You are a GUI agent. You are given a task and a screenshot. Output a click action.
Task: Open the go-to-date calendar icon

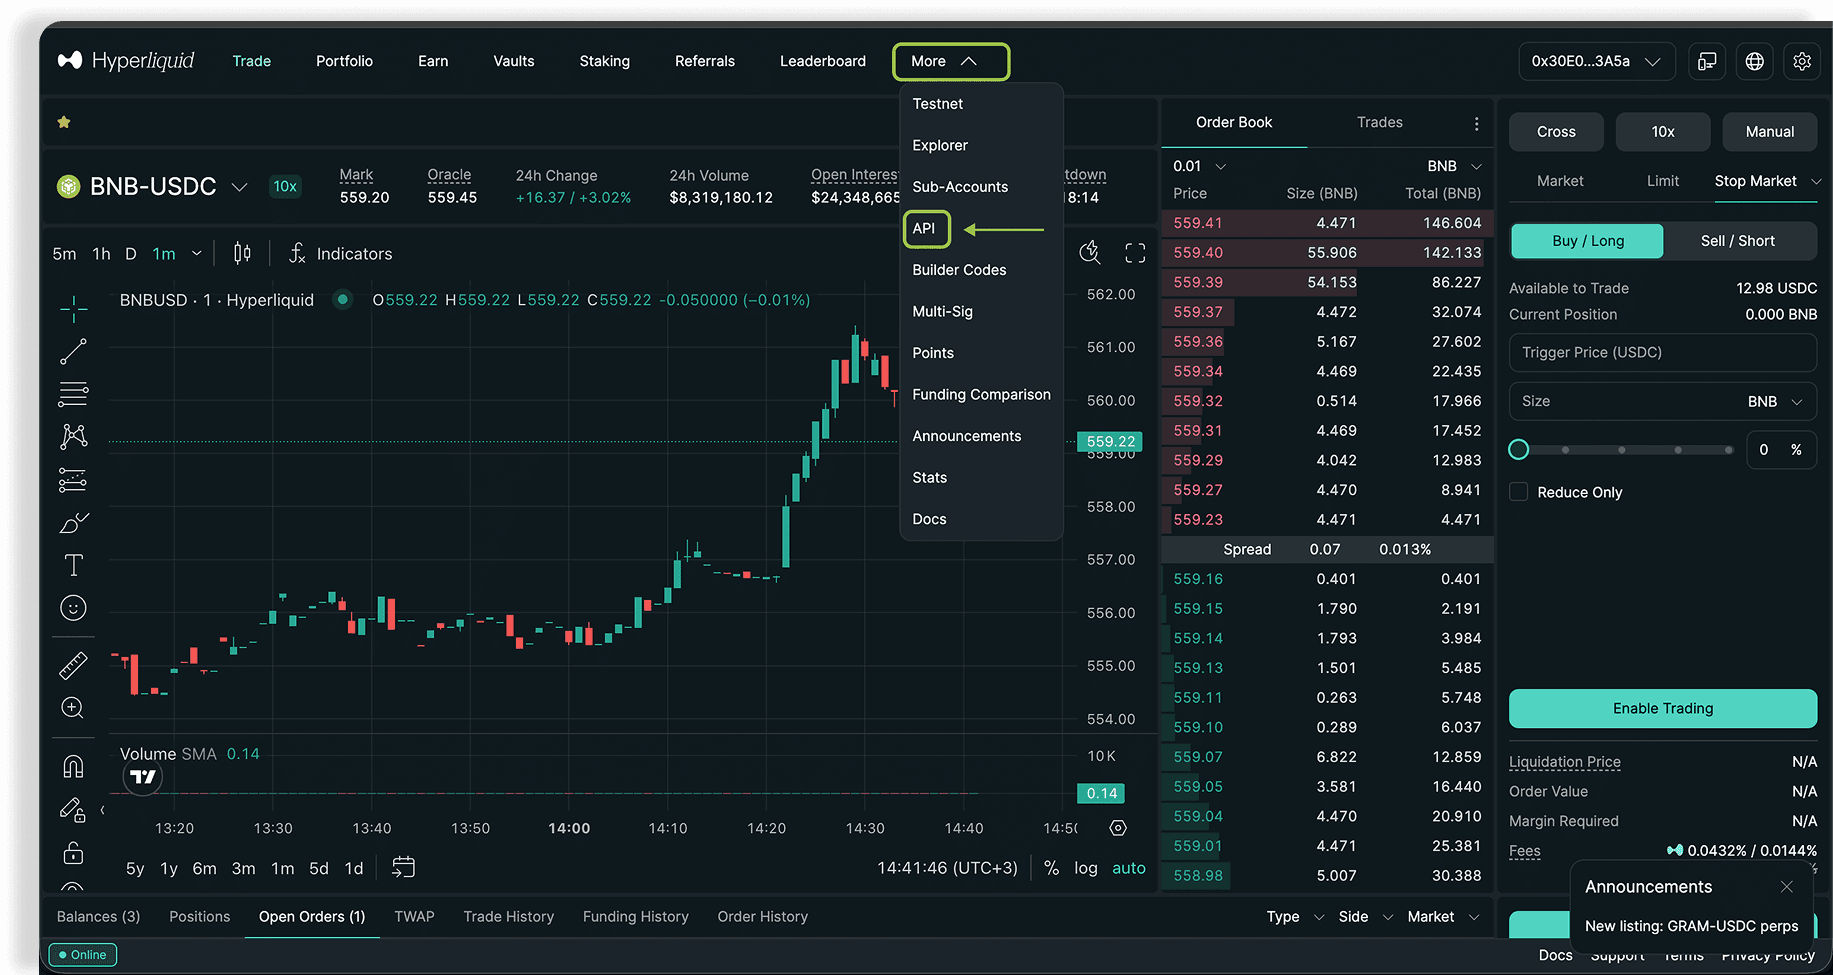(x=403, y=867)
